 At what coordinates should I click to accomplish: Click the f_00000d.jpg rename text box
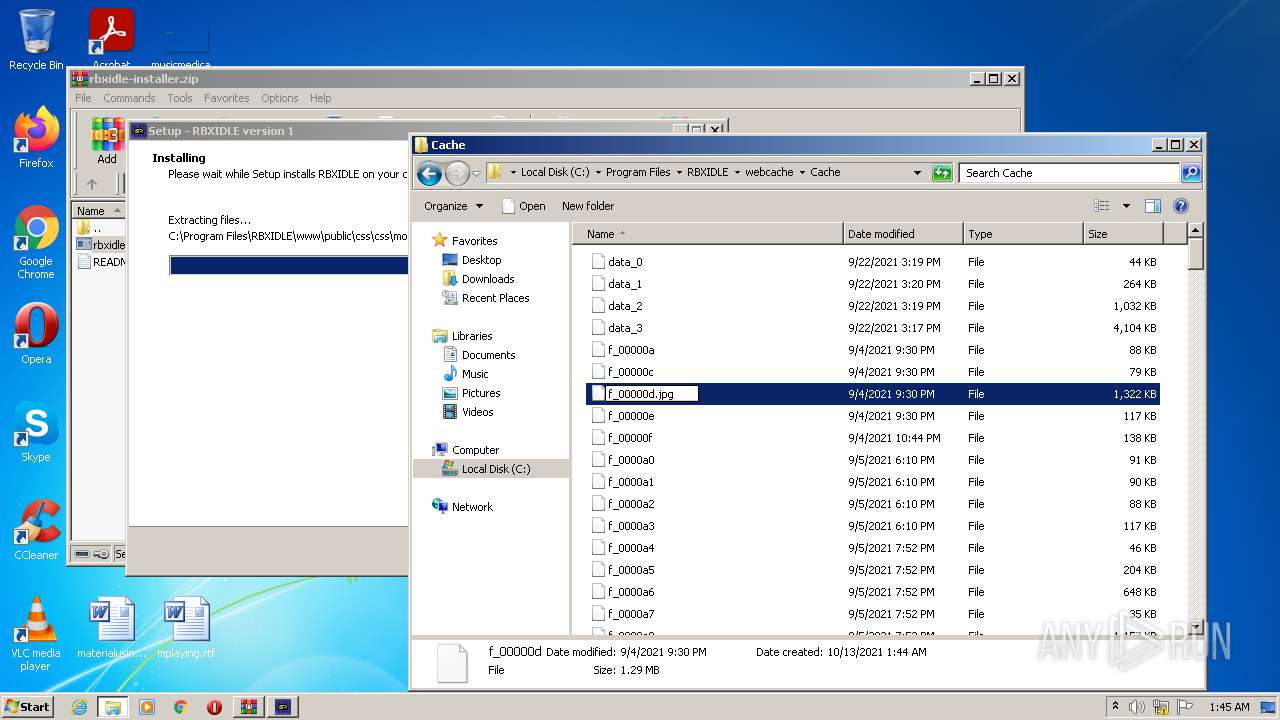pos(652,394)
